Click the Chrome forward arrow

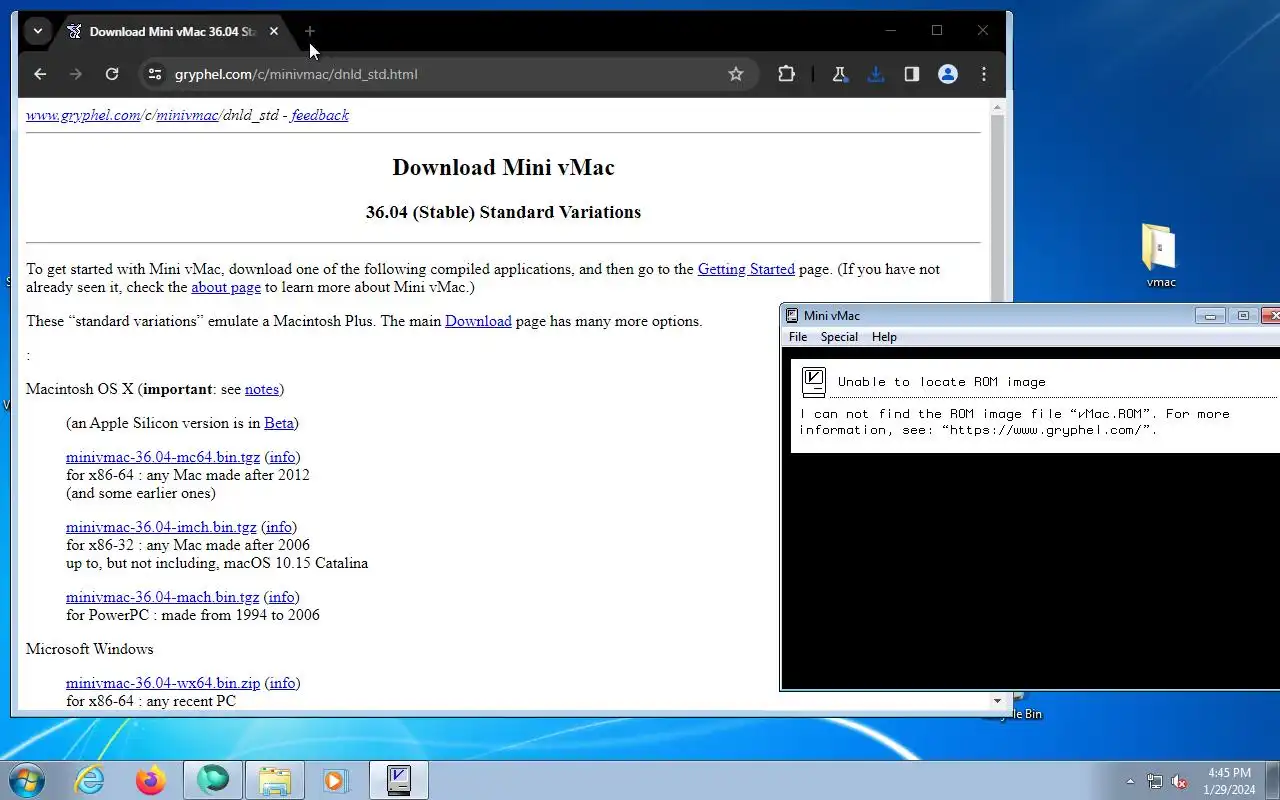tap(76, 74)
